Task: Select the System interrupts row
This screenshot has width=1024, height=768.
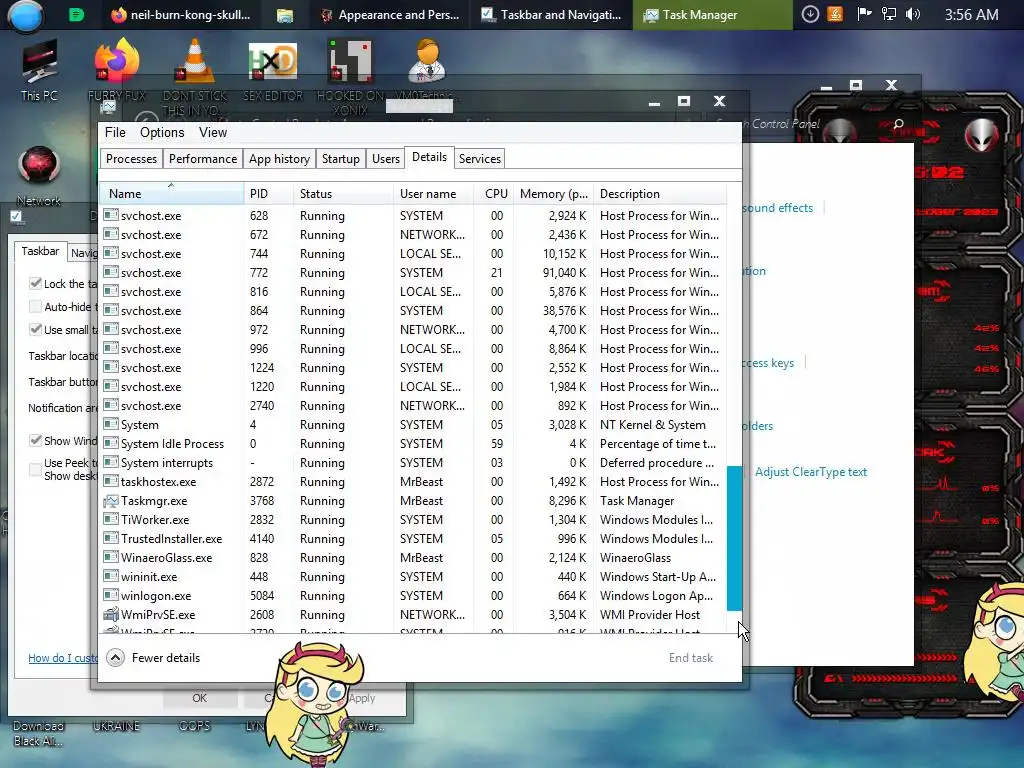Action: pyautogui.click(x=413, y=462)
